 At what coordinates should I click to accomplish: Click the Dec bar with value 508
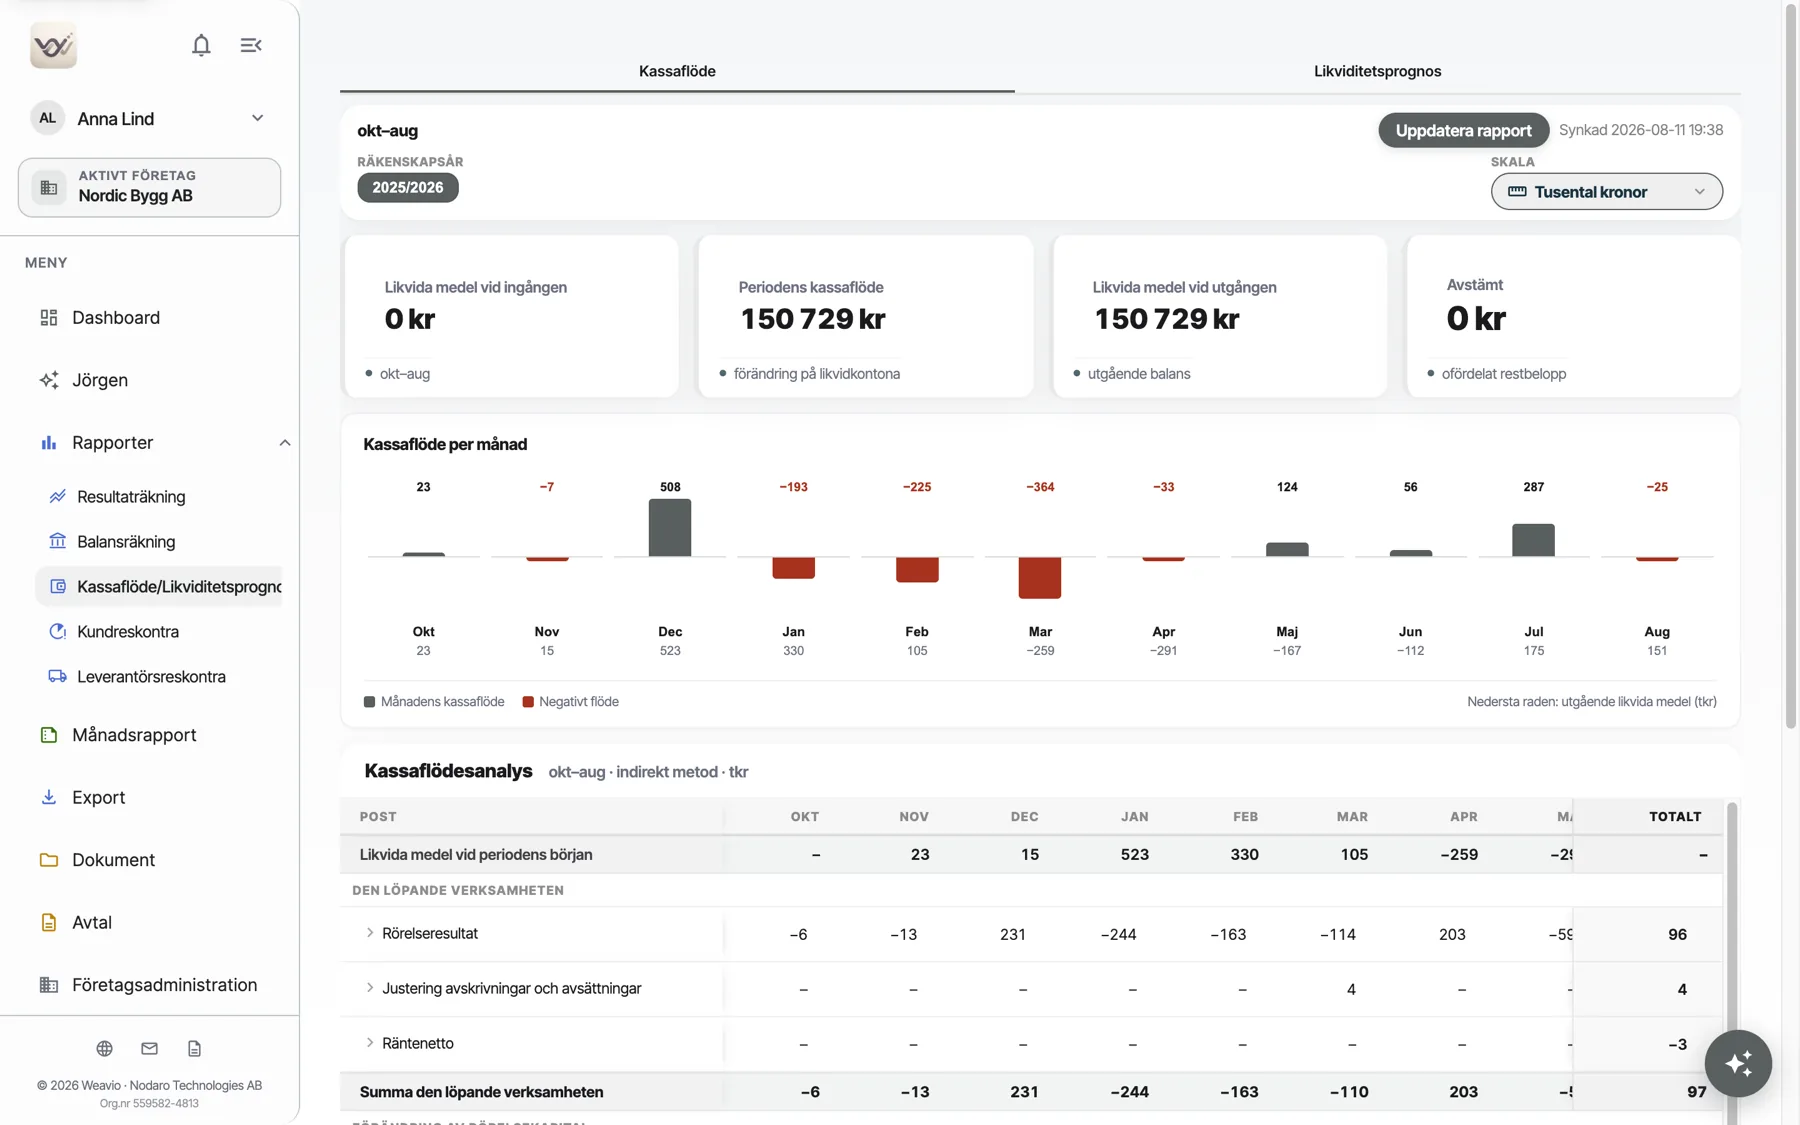click(670, 527)
